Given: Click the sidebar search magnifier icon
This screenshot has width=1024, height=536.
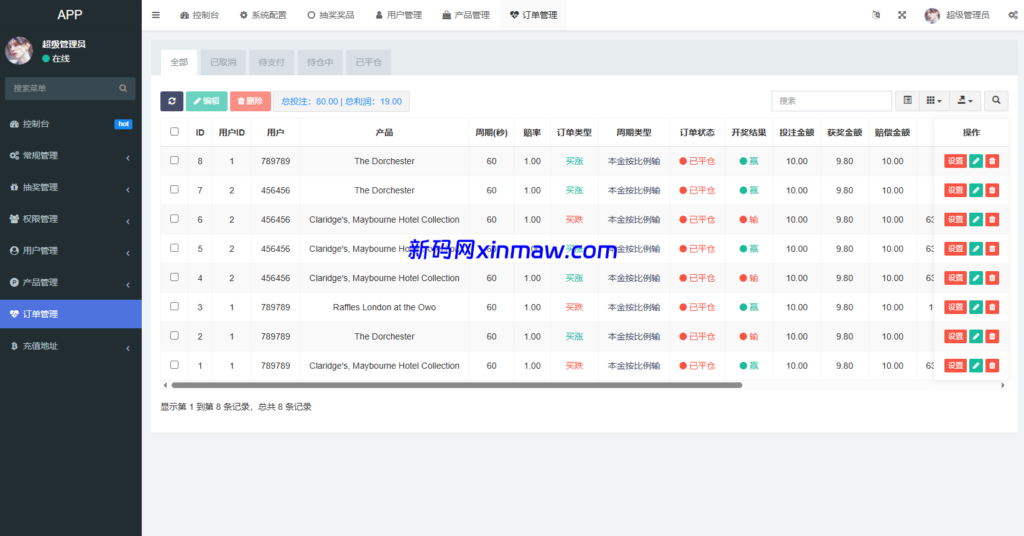Looking at the screenshot, I should point(123,88).
